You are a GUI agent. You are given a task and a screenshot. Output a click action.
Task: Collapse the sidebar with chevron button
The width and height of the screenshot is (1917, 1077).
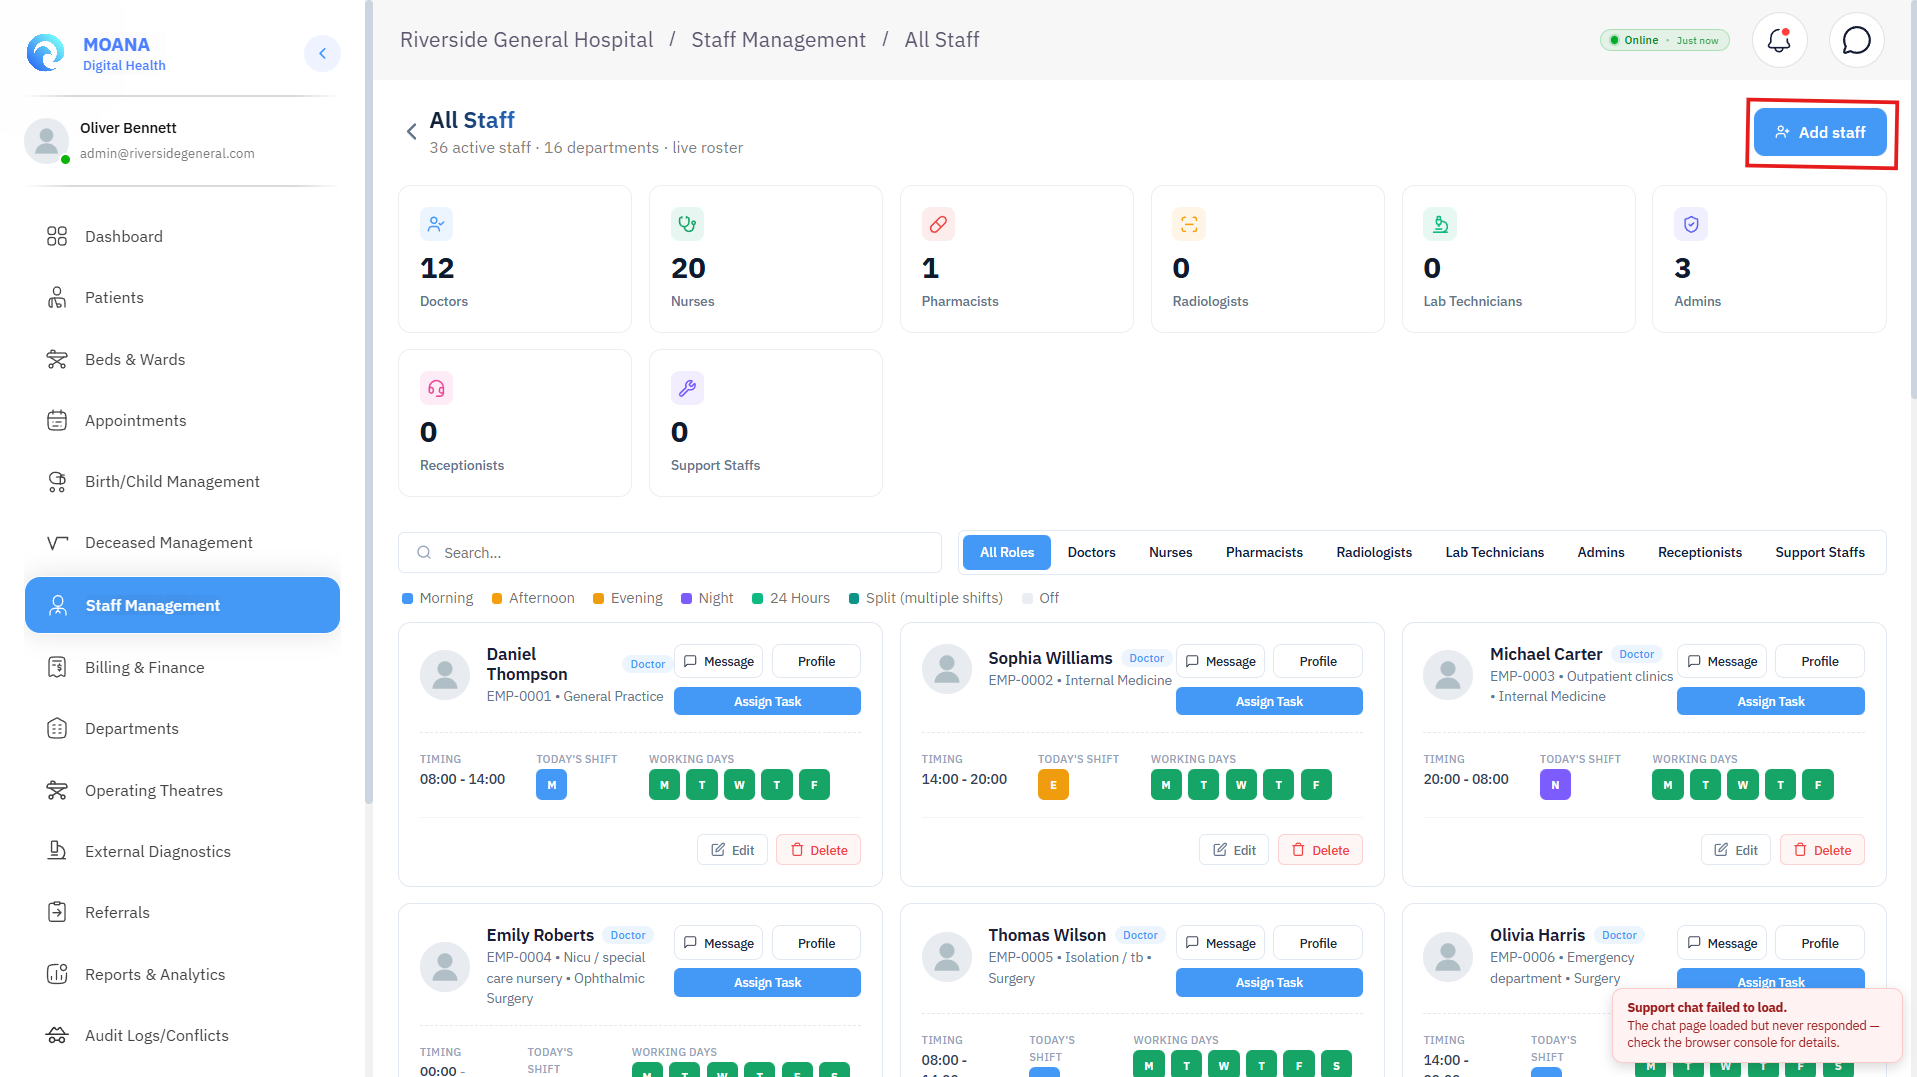tap(322, 53)
